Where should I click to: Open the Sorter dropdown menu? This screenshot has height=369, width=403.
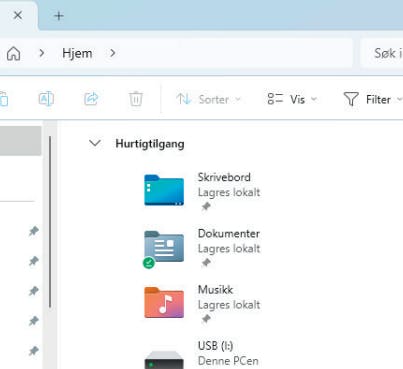point(208,99)
